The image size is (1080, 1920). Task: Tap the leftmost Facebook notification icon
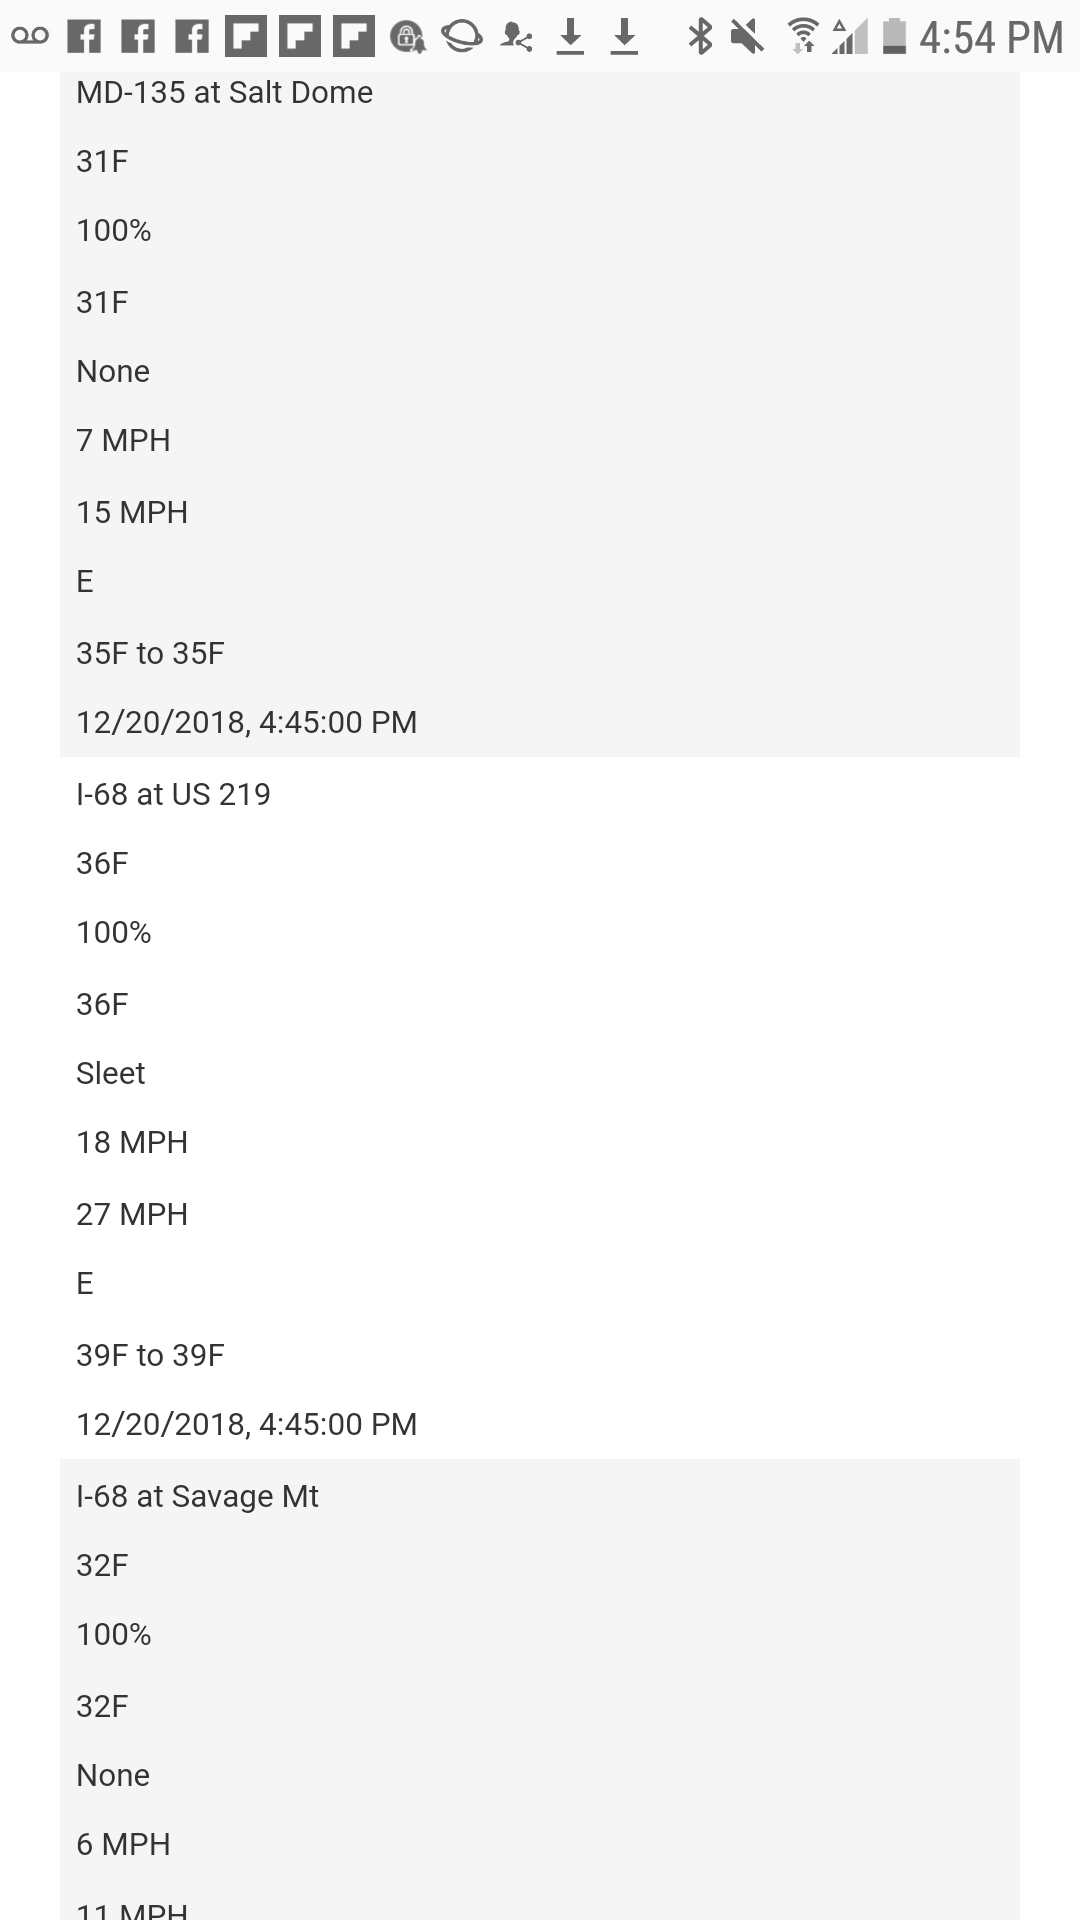84,37
